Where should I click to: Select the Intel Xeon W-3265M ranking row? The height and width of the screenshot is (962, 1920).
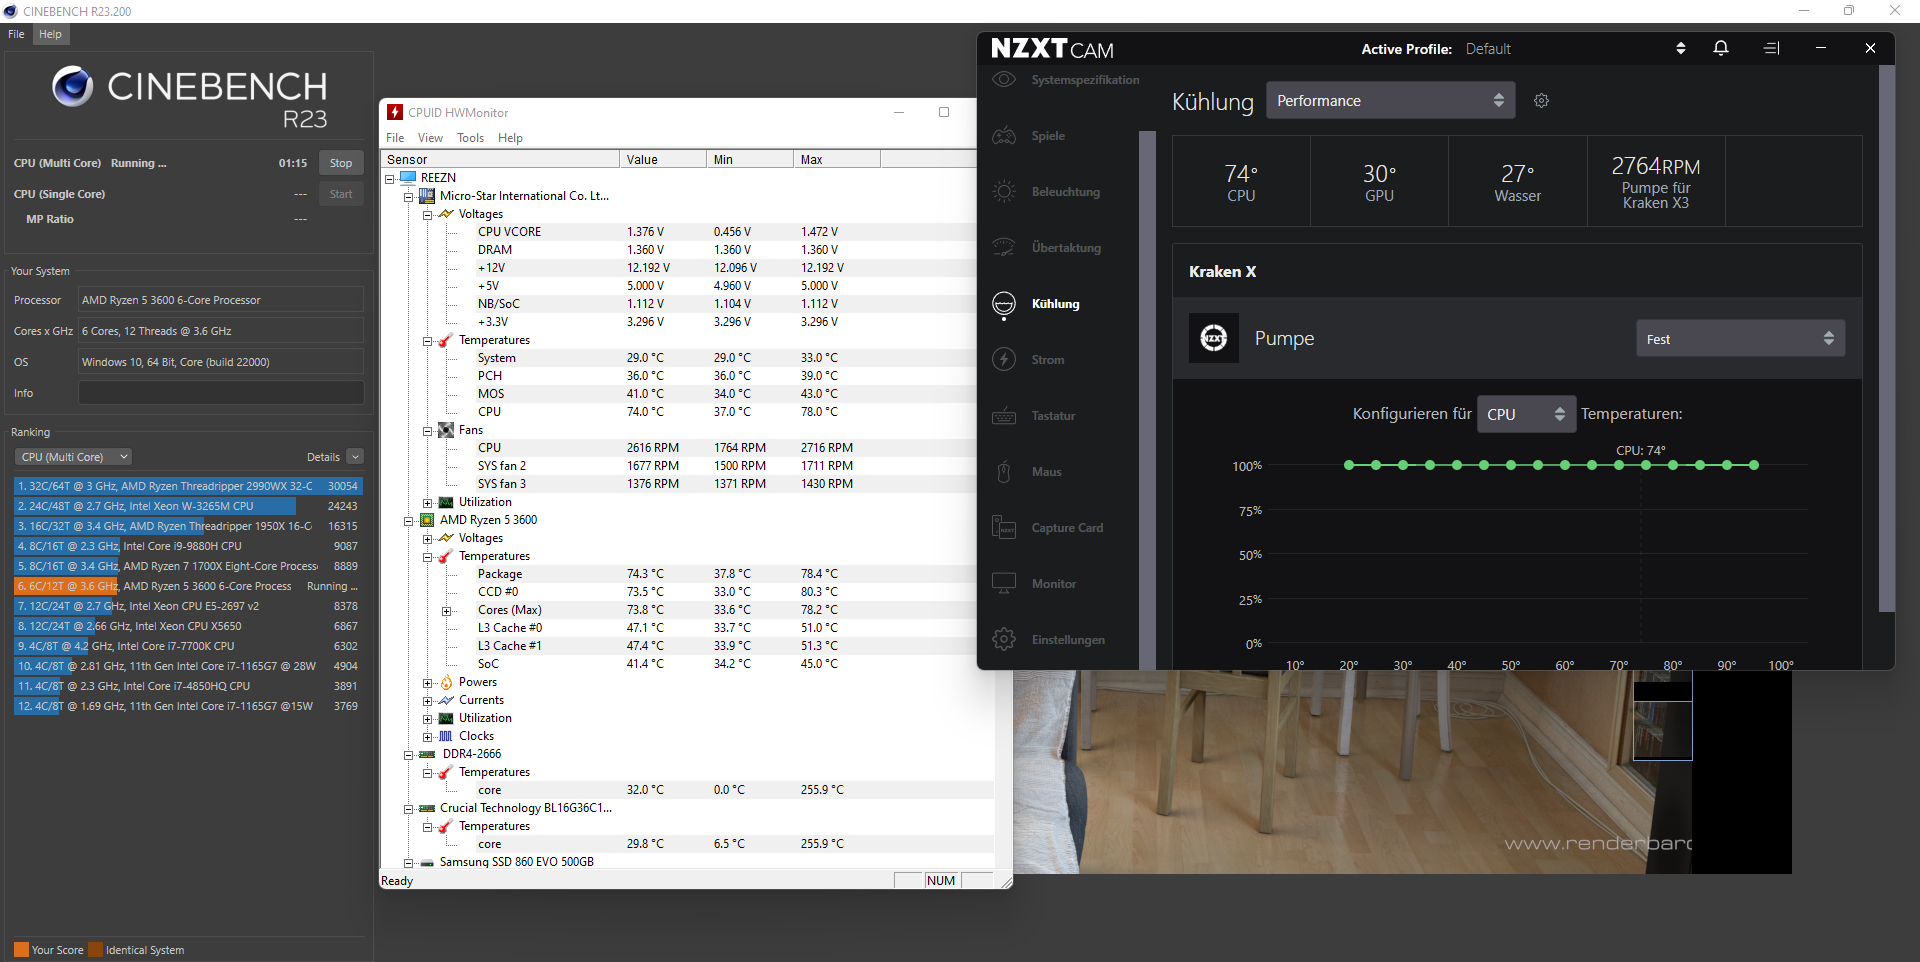click(x=188, y=506)
